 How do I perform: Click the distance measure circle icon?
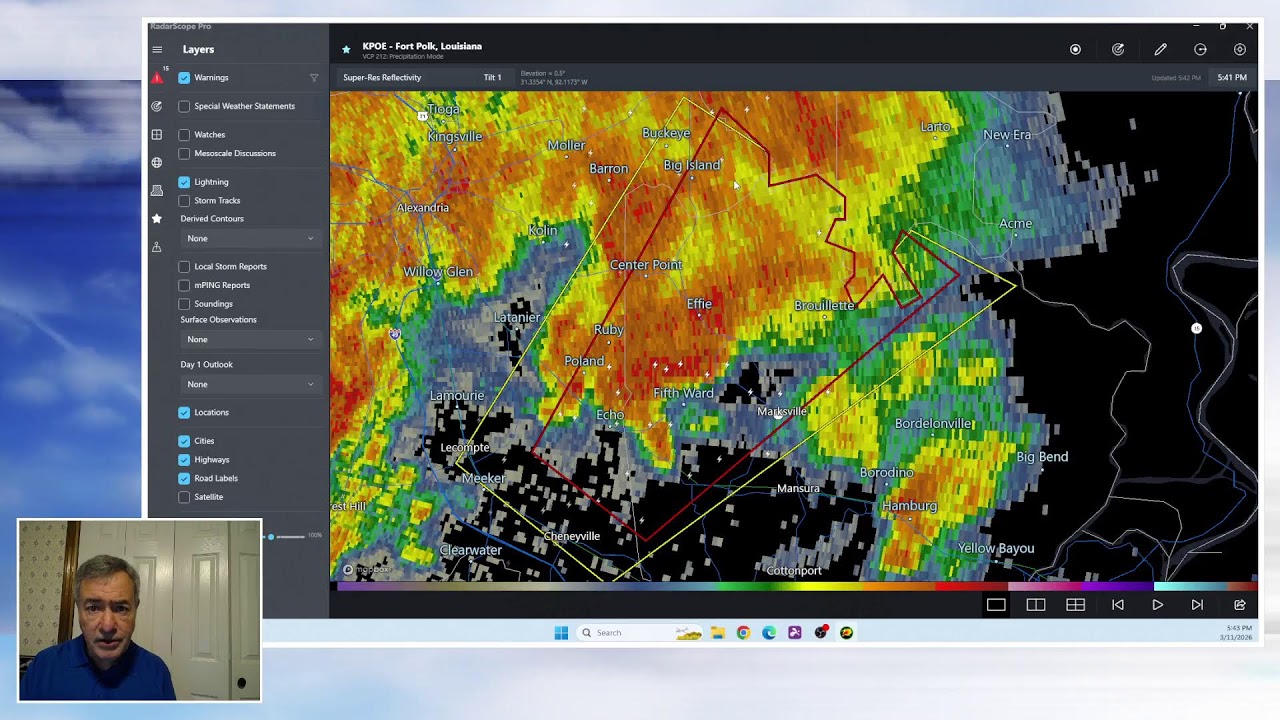pyautogui.click(x=1200, y=49)
